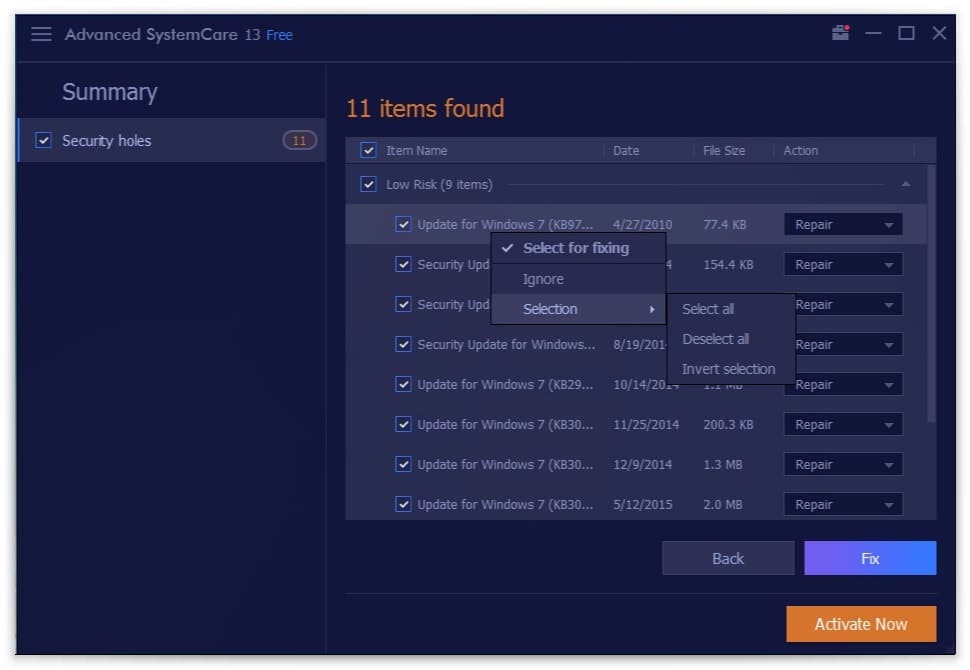Click the Back button
The width and height of the screenshot is (970, 670).
coord(728,559)
